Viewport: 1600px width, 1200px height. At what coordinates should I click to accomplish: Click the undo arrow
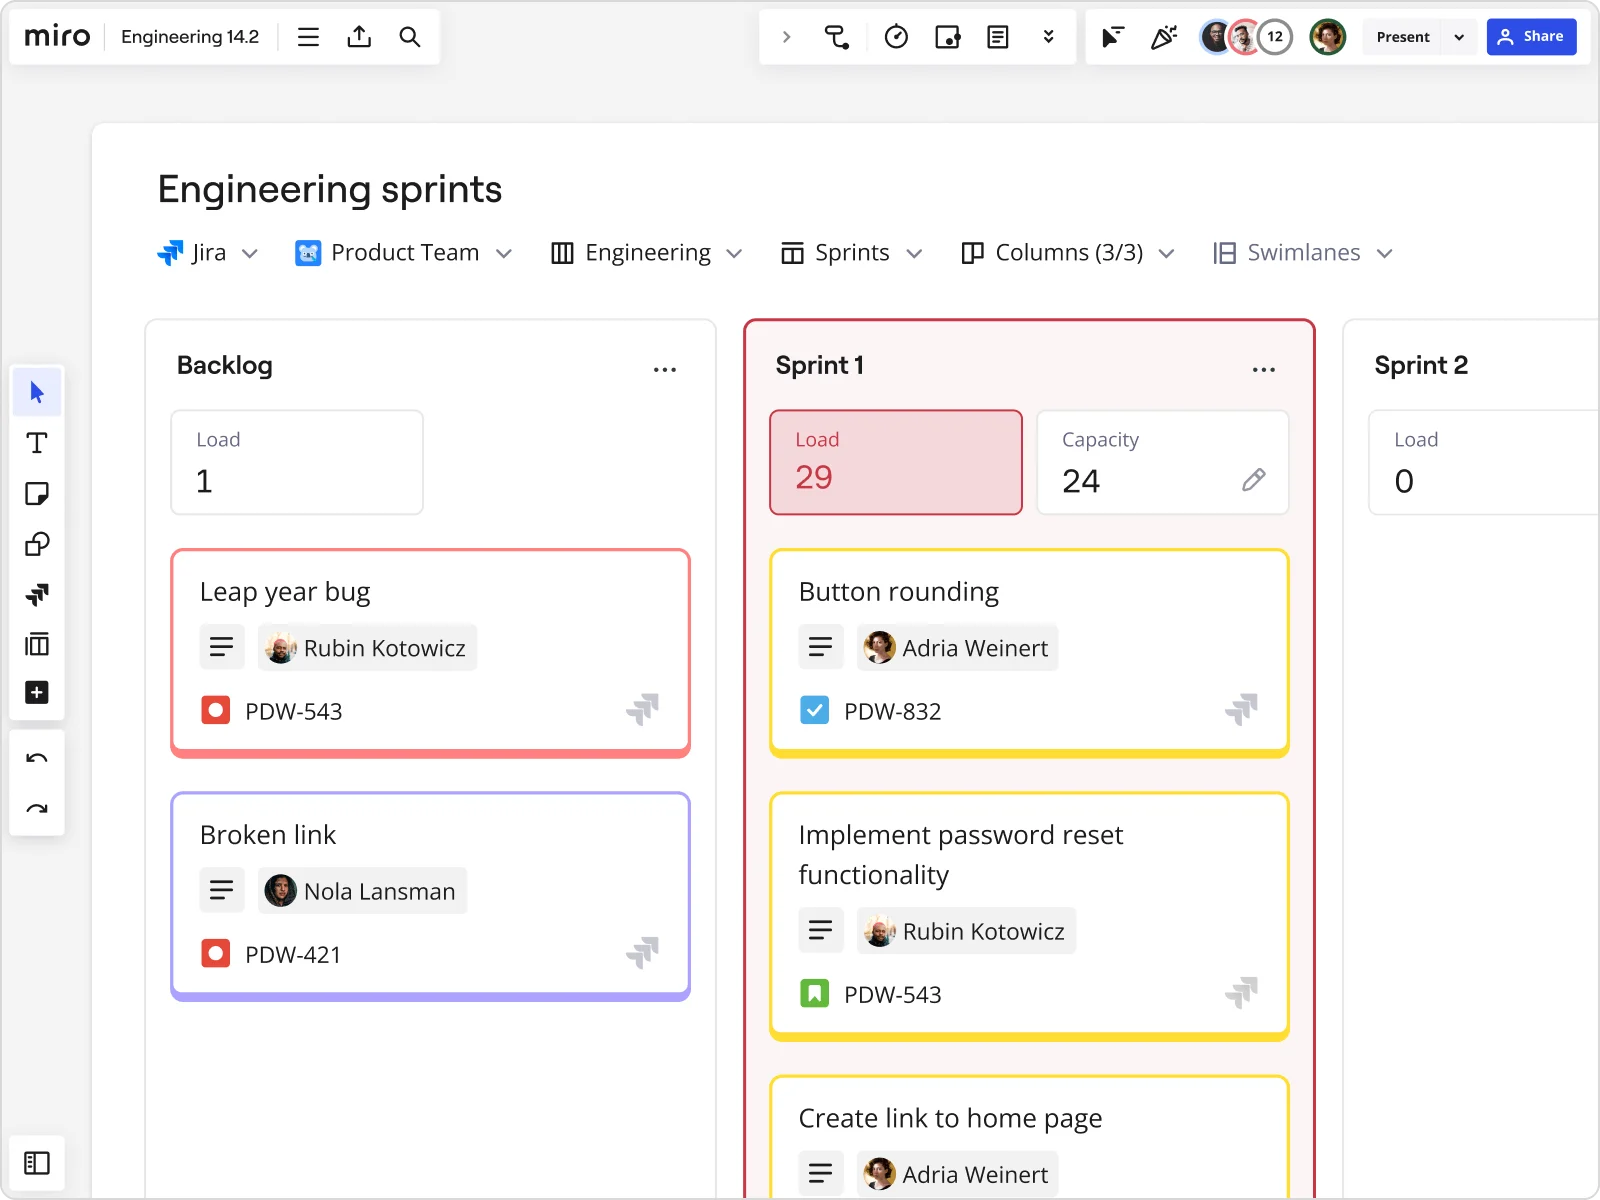[37, 758]
